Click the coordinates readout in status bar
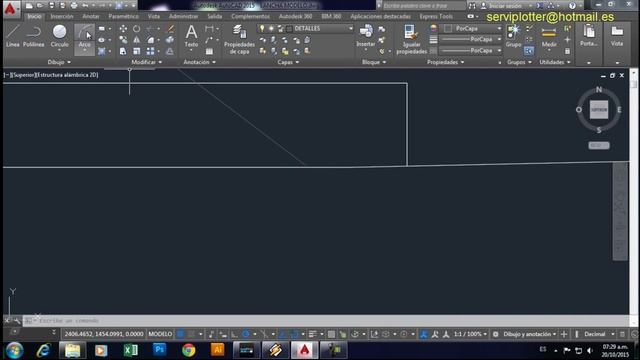 [104, 334]
